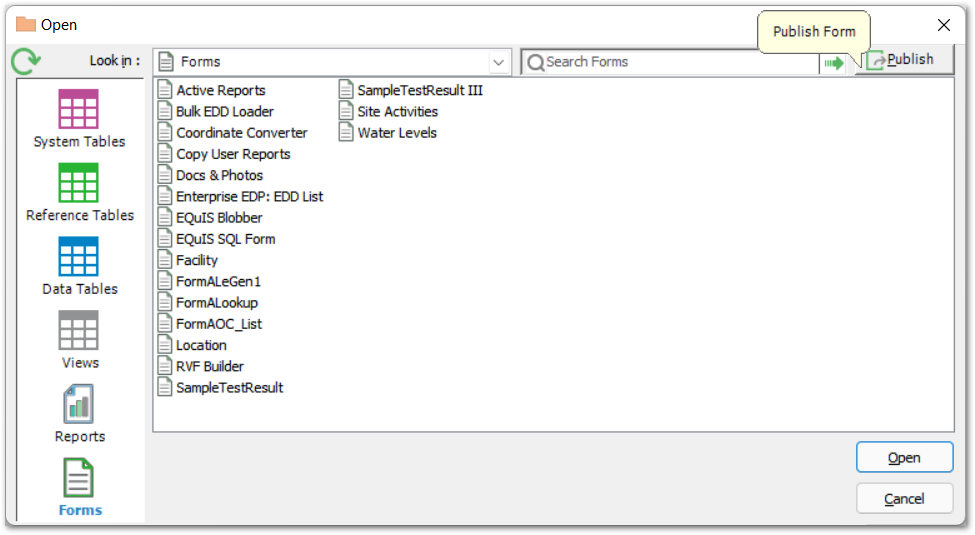Select FormAOC_List name text
The image size is (975, 535).
tap(219, 323)
